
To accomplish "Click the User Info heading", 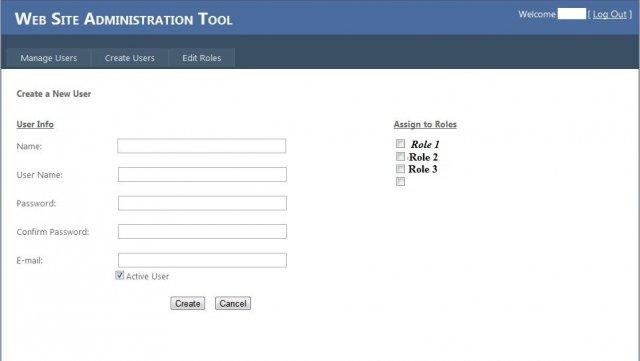I will (35, 124).
